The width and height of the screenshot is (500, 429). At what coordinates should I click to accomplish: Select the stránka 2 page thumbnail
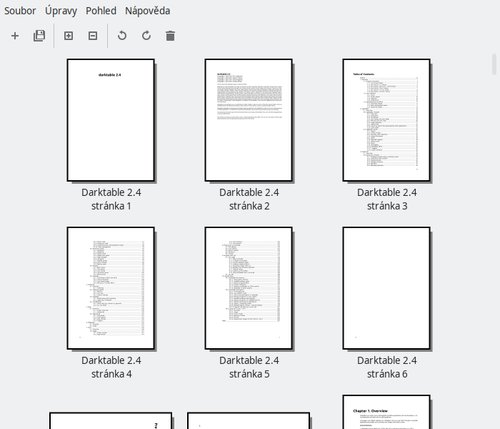(x=249, y=120)
